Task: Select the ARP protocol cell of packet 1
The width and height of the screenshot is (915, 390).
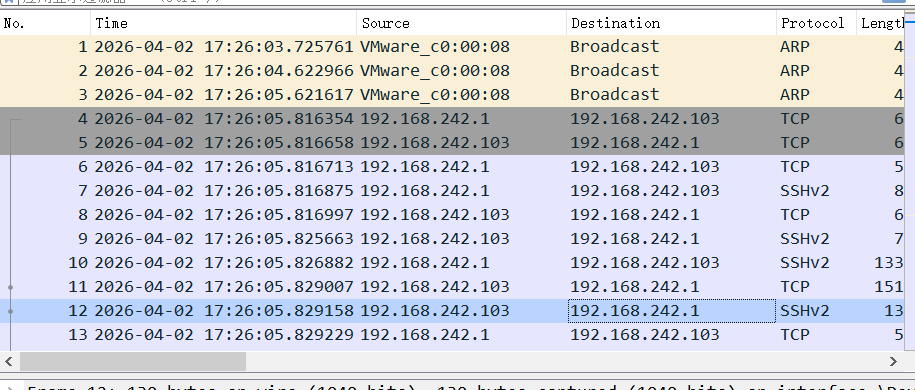Action: click(795, 47)
